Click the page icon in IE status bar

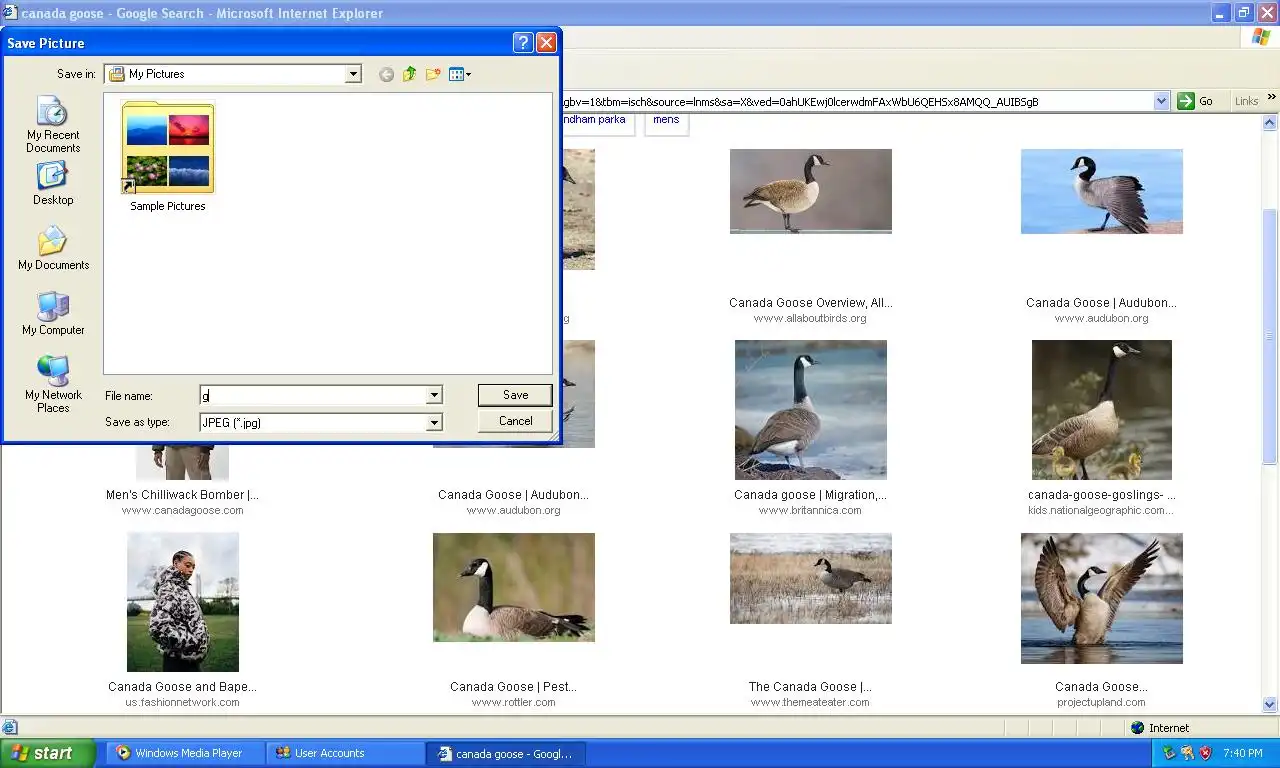click(x=9, y=728)
